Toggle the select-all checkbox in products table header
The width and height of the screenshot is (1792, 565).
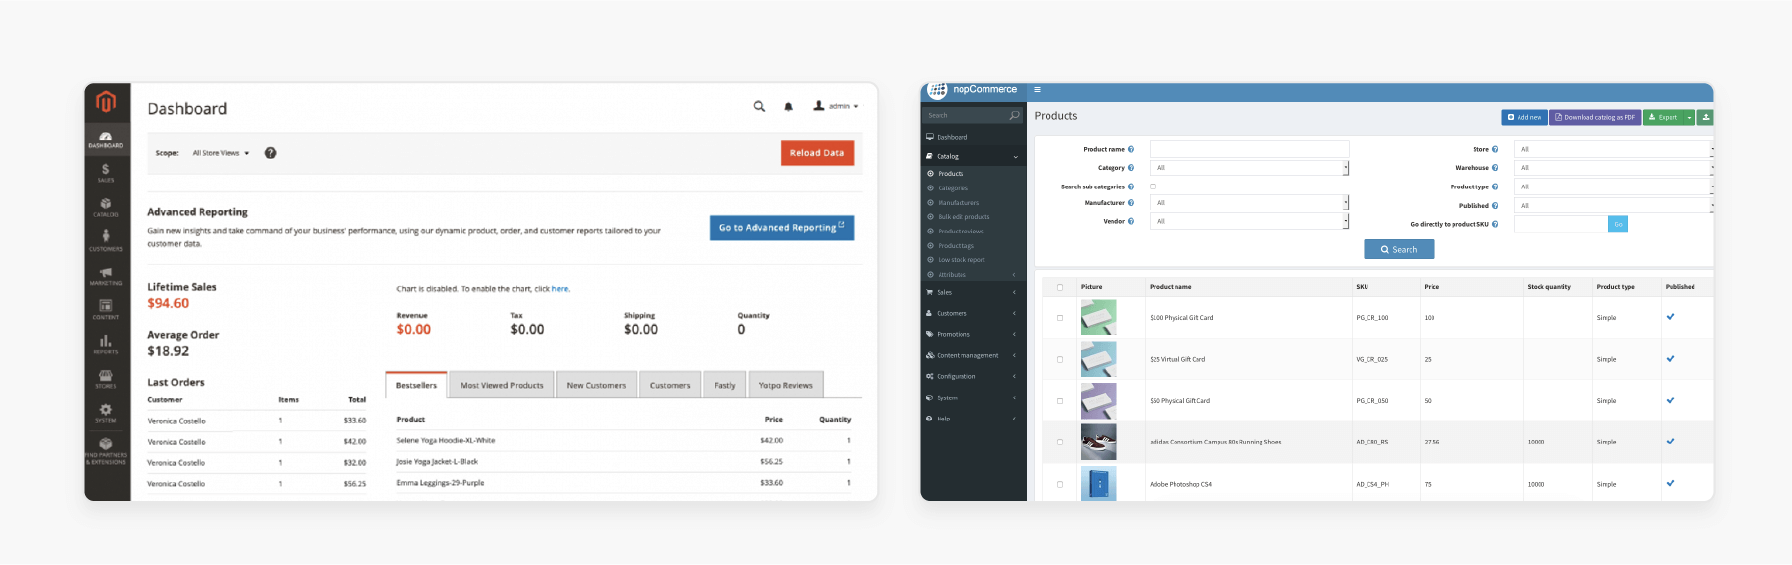[x=1060, y=287]
